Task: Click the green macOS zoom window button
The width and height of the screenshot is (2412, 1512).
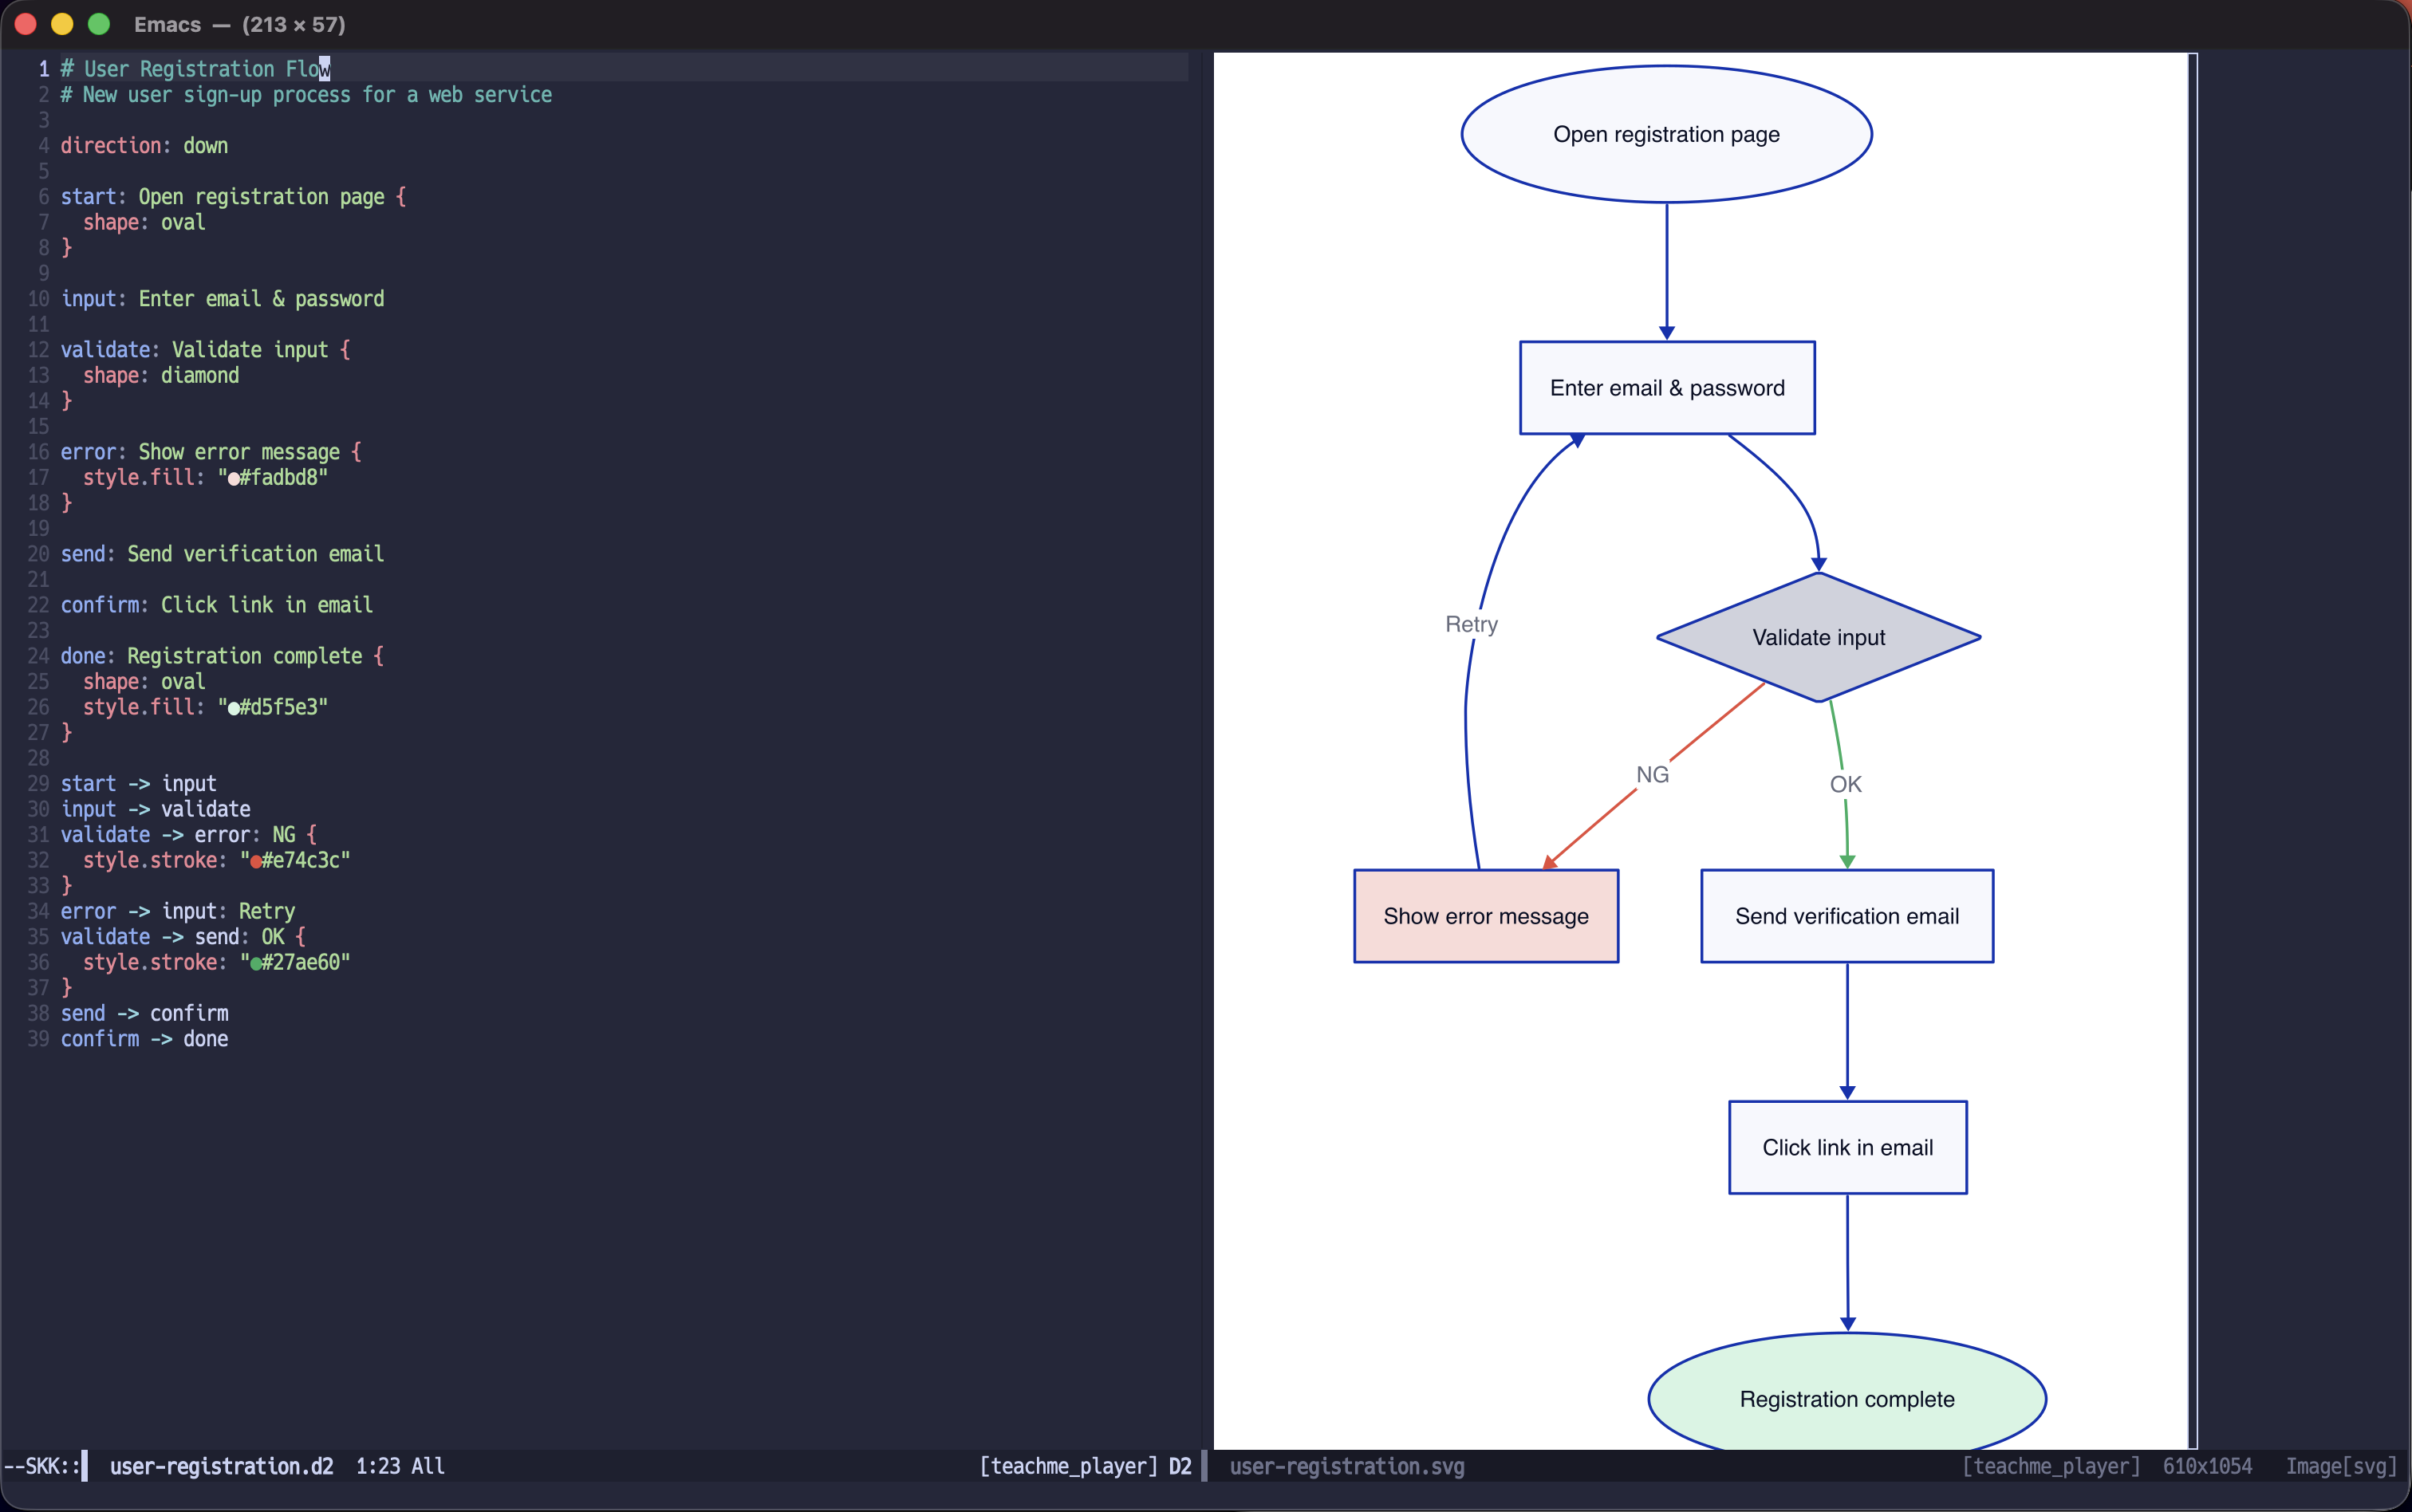Action: [x=99, y=24]
